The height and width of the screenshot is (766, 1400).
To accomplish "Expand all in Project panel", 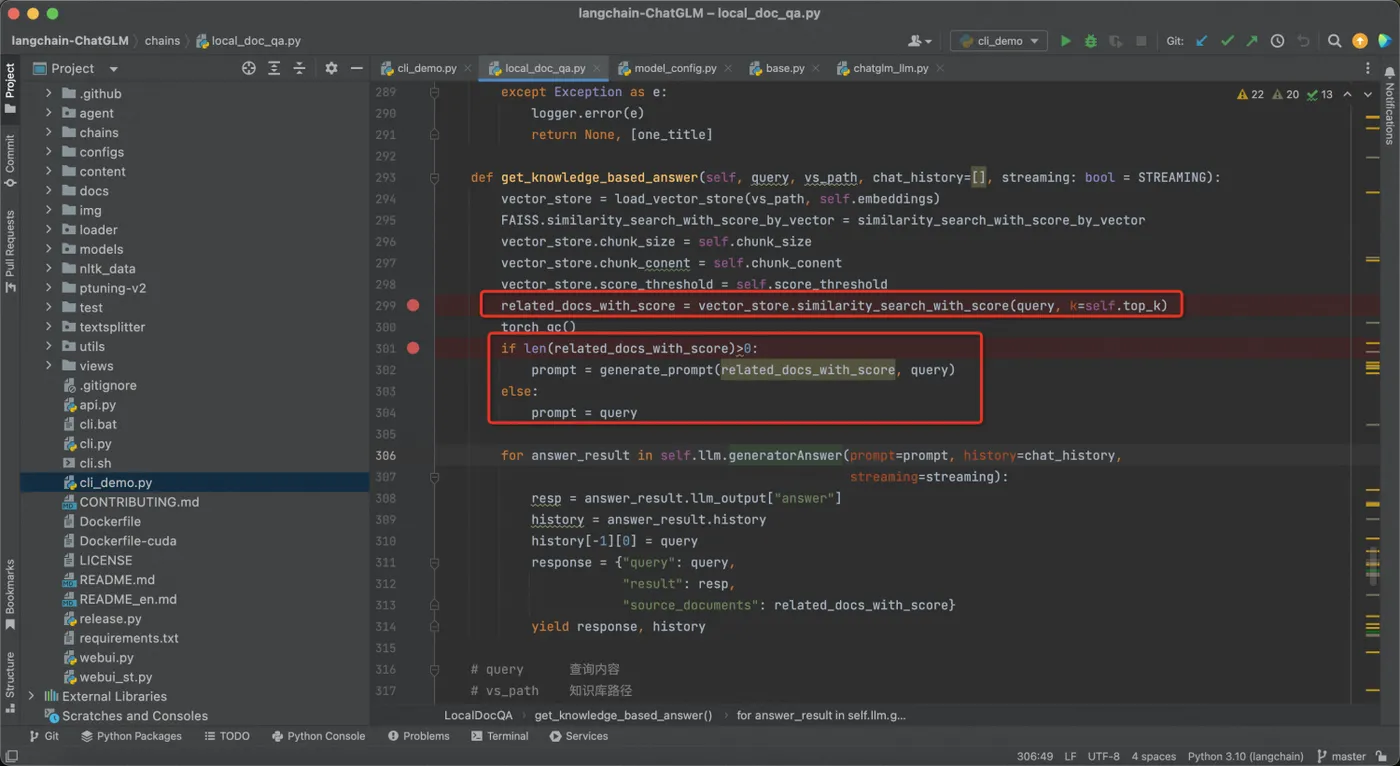I will pos(274,68).
